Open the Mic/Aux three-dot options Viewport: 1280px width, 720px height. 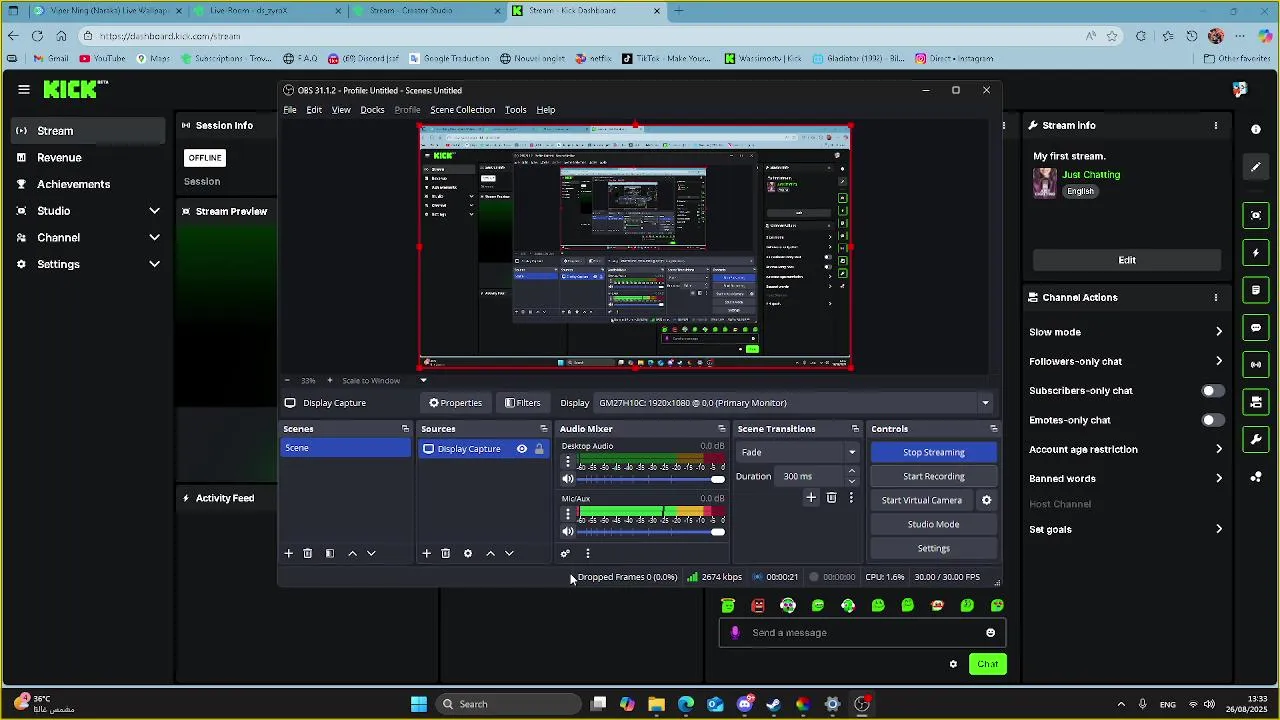point(568,514)
